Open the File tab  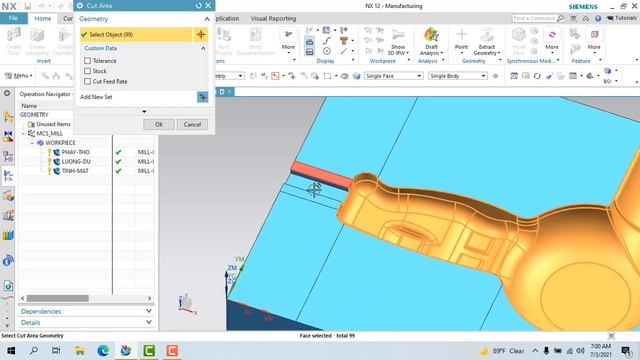13,18
